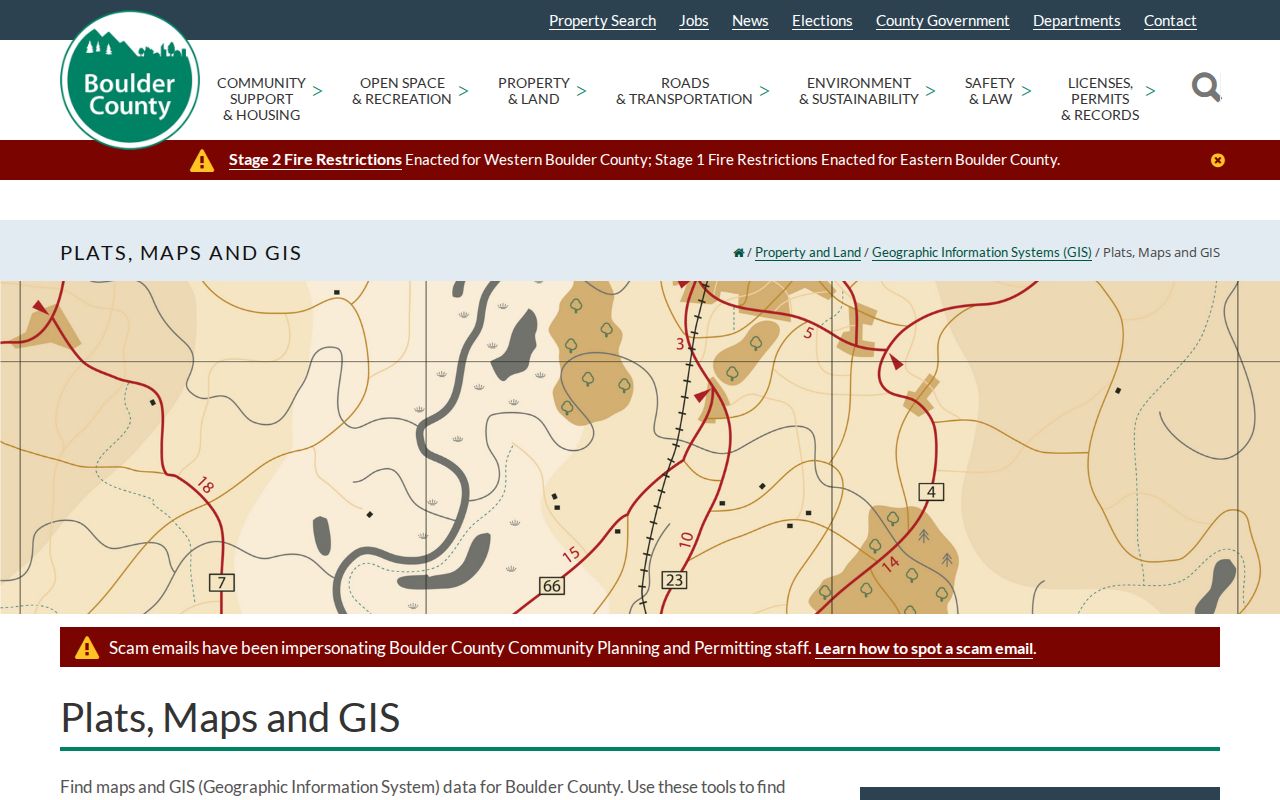Expand Open Space & Recreation chevron
The height and width of the screenshot is (800, 1280).
coord(463,91)
